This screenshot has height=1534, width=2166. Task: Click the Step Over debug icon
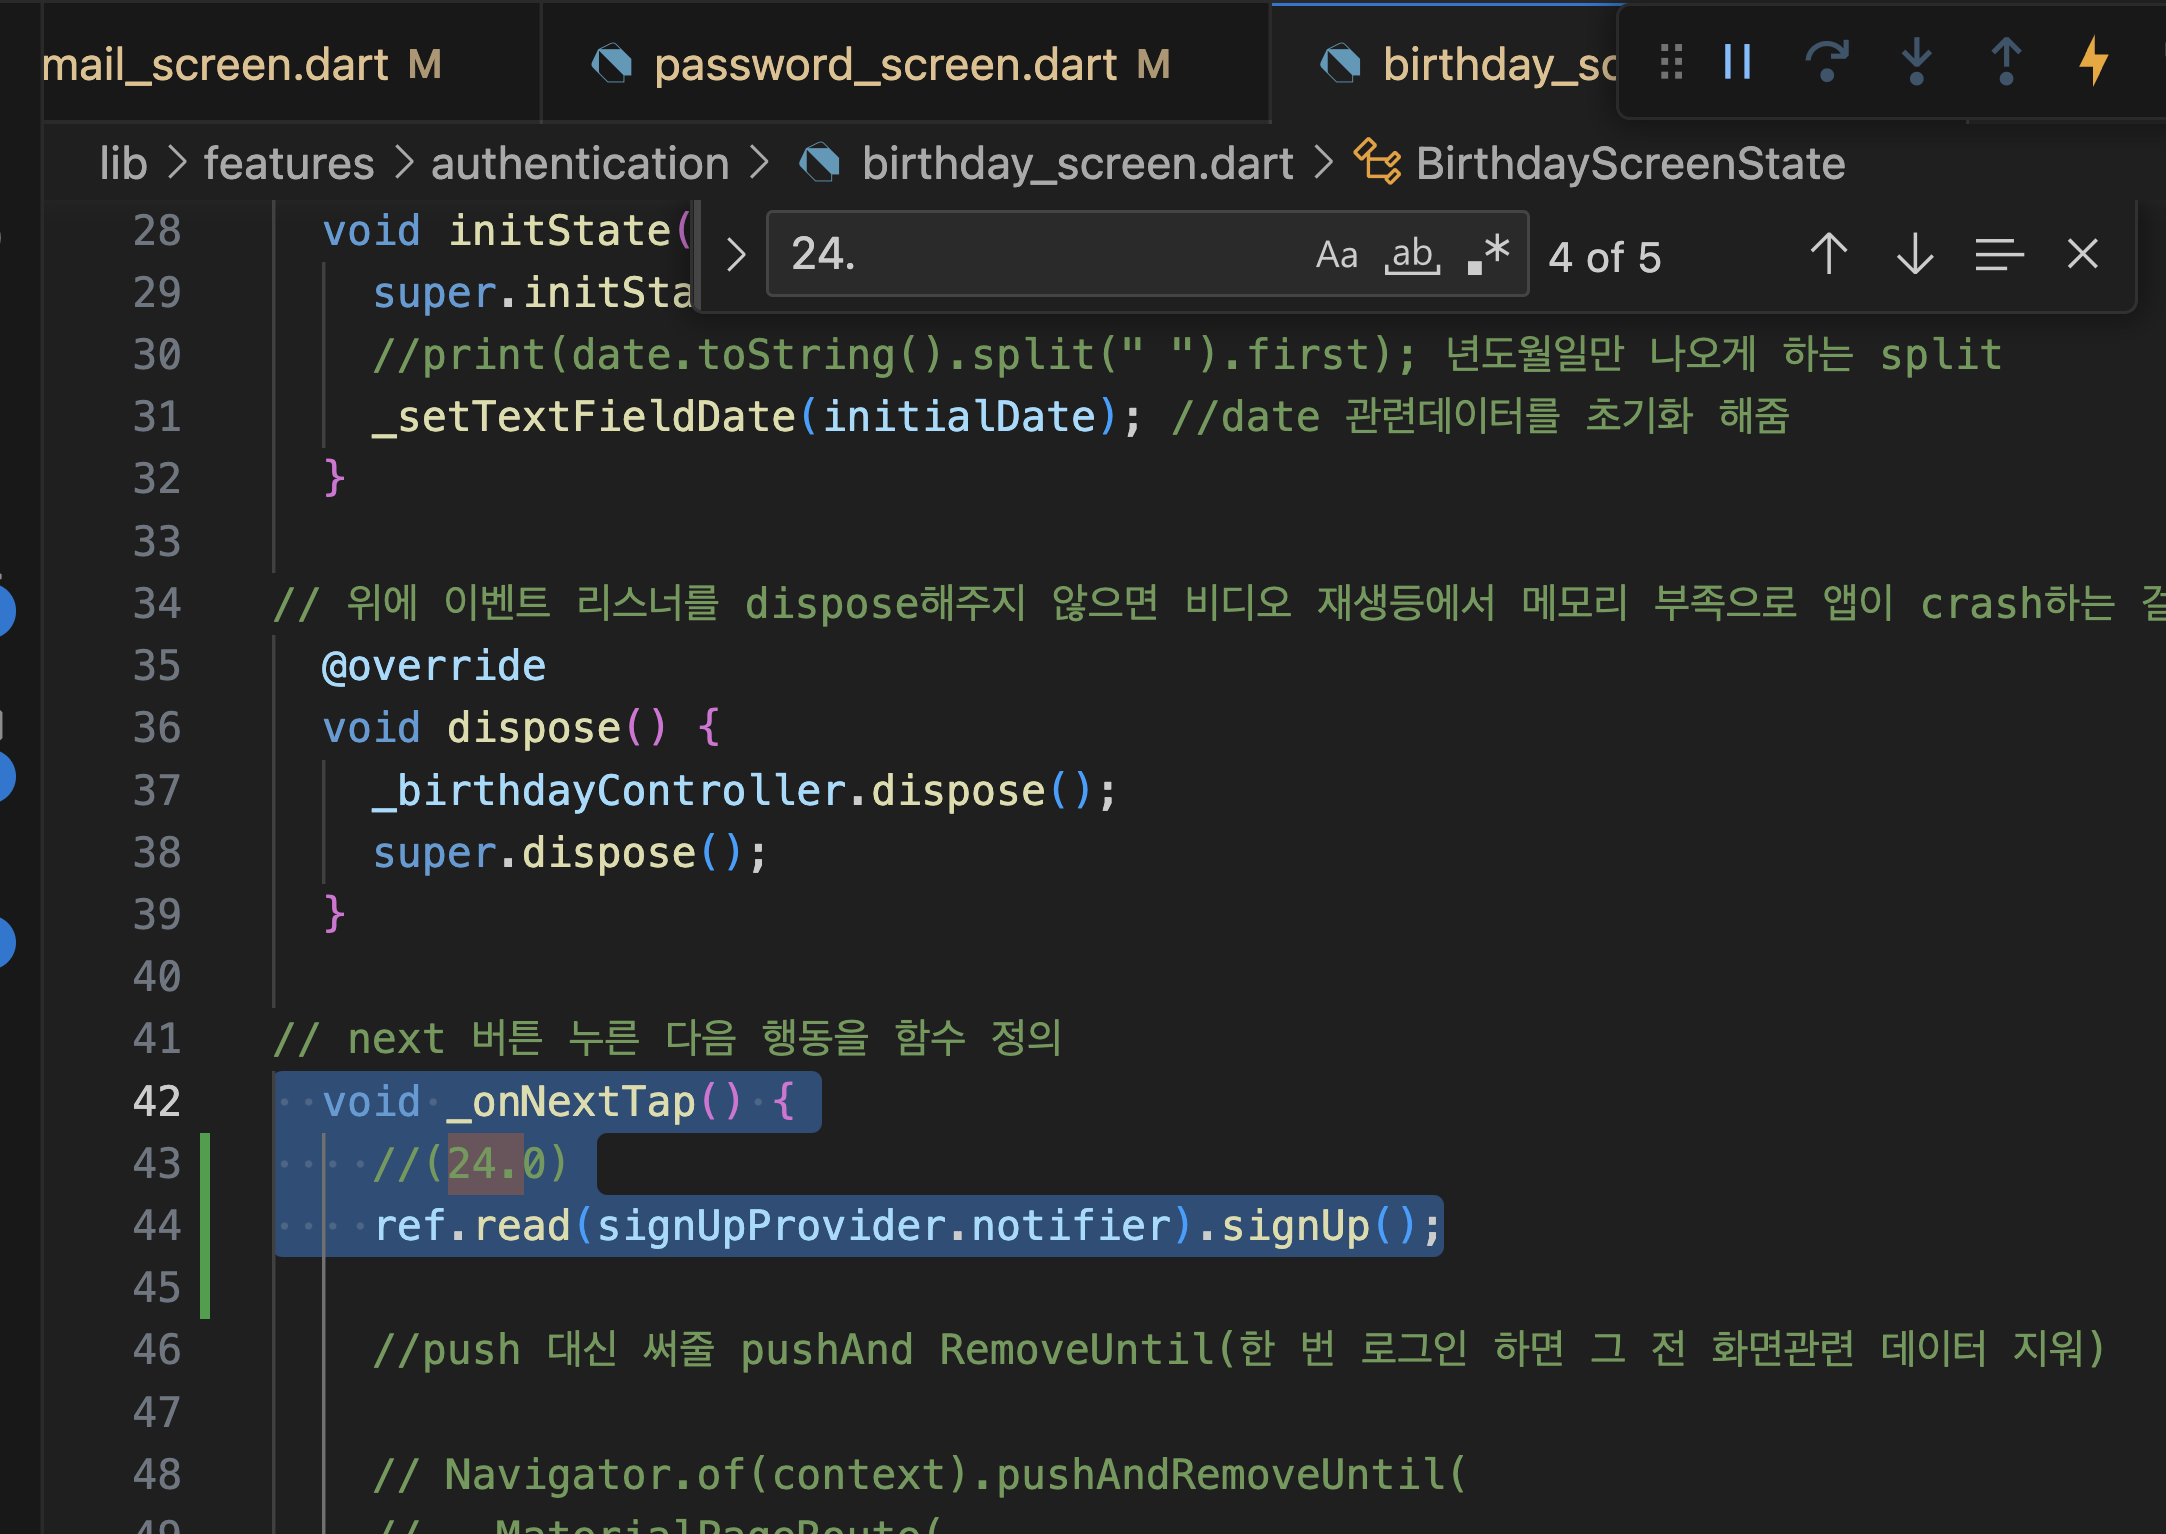coord(1826,62)
